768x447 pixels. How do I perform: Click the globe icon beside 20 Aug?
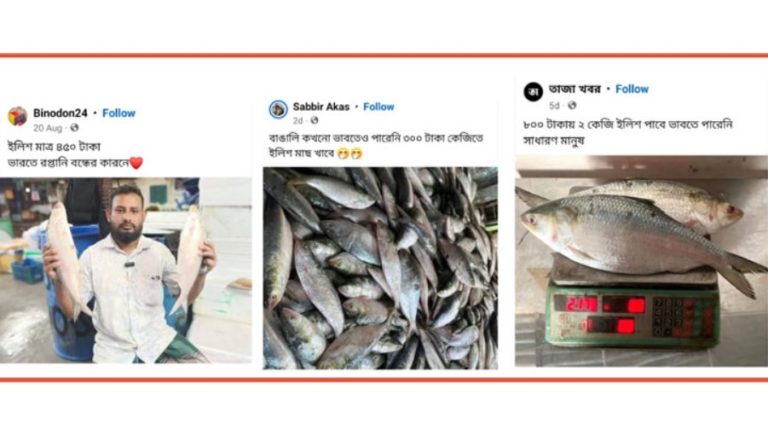coord(74,128)
